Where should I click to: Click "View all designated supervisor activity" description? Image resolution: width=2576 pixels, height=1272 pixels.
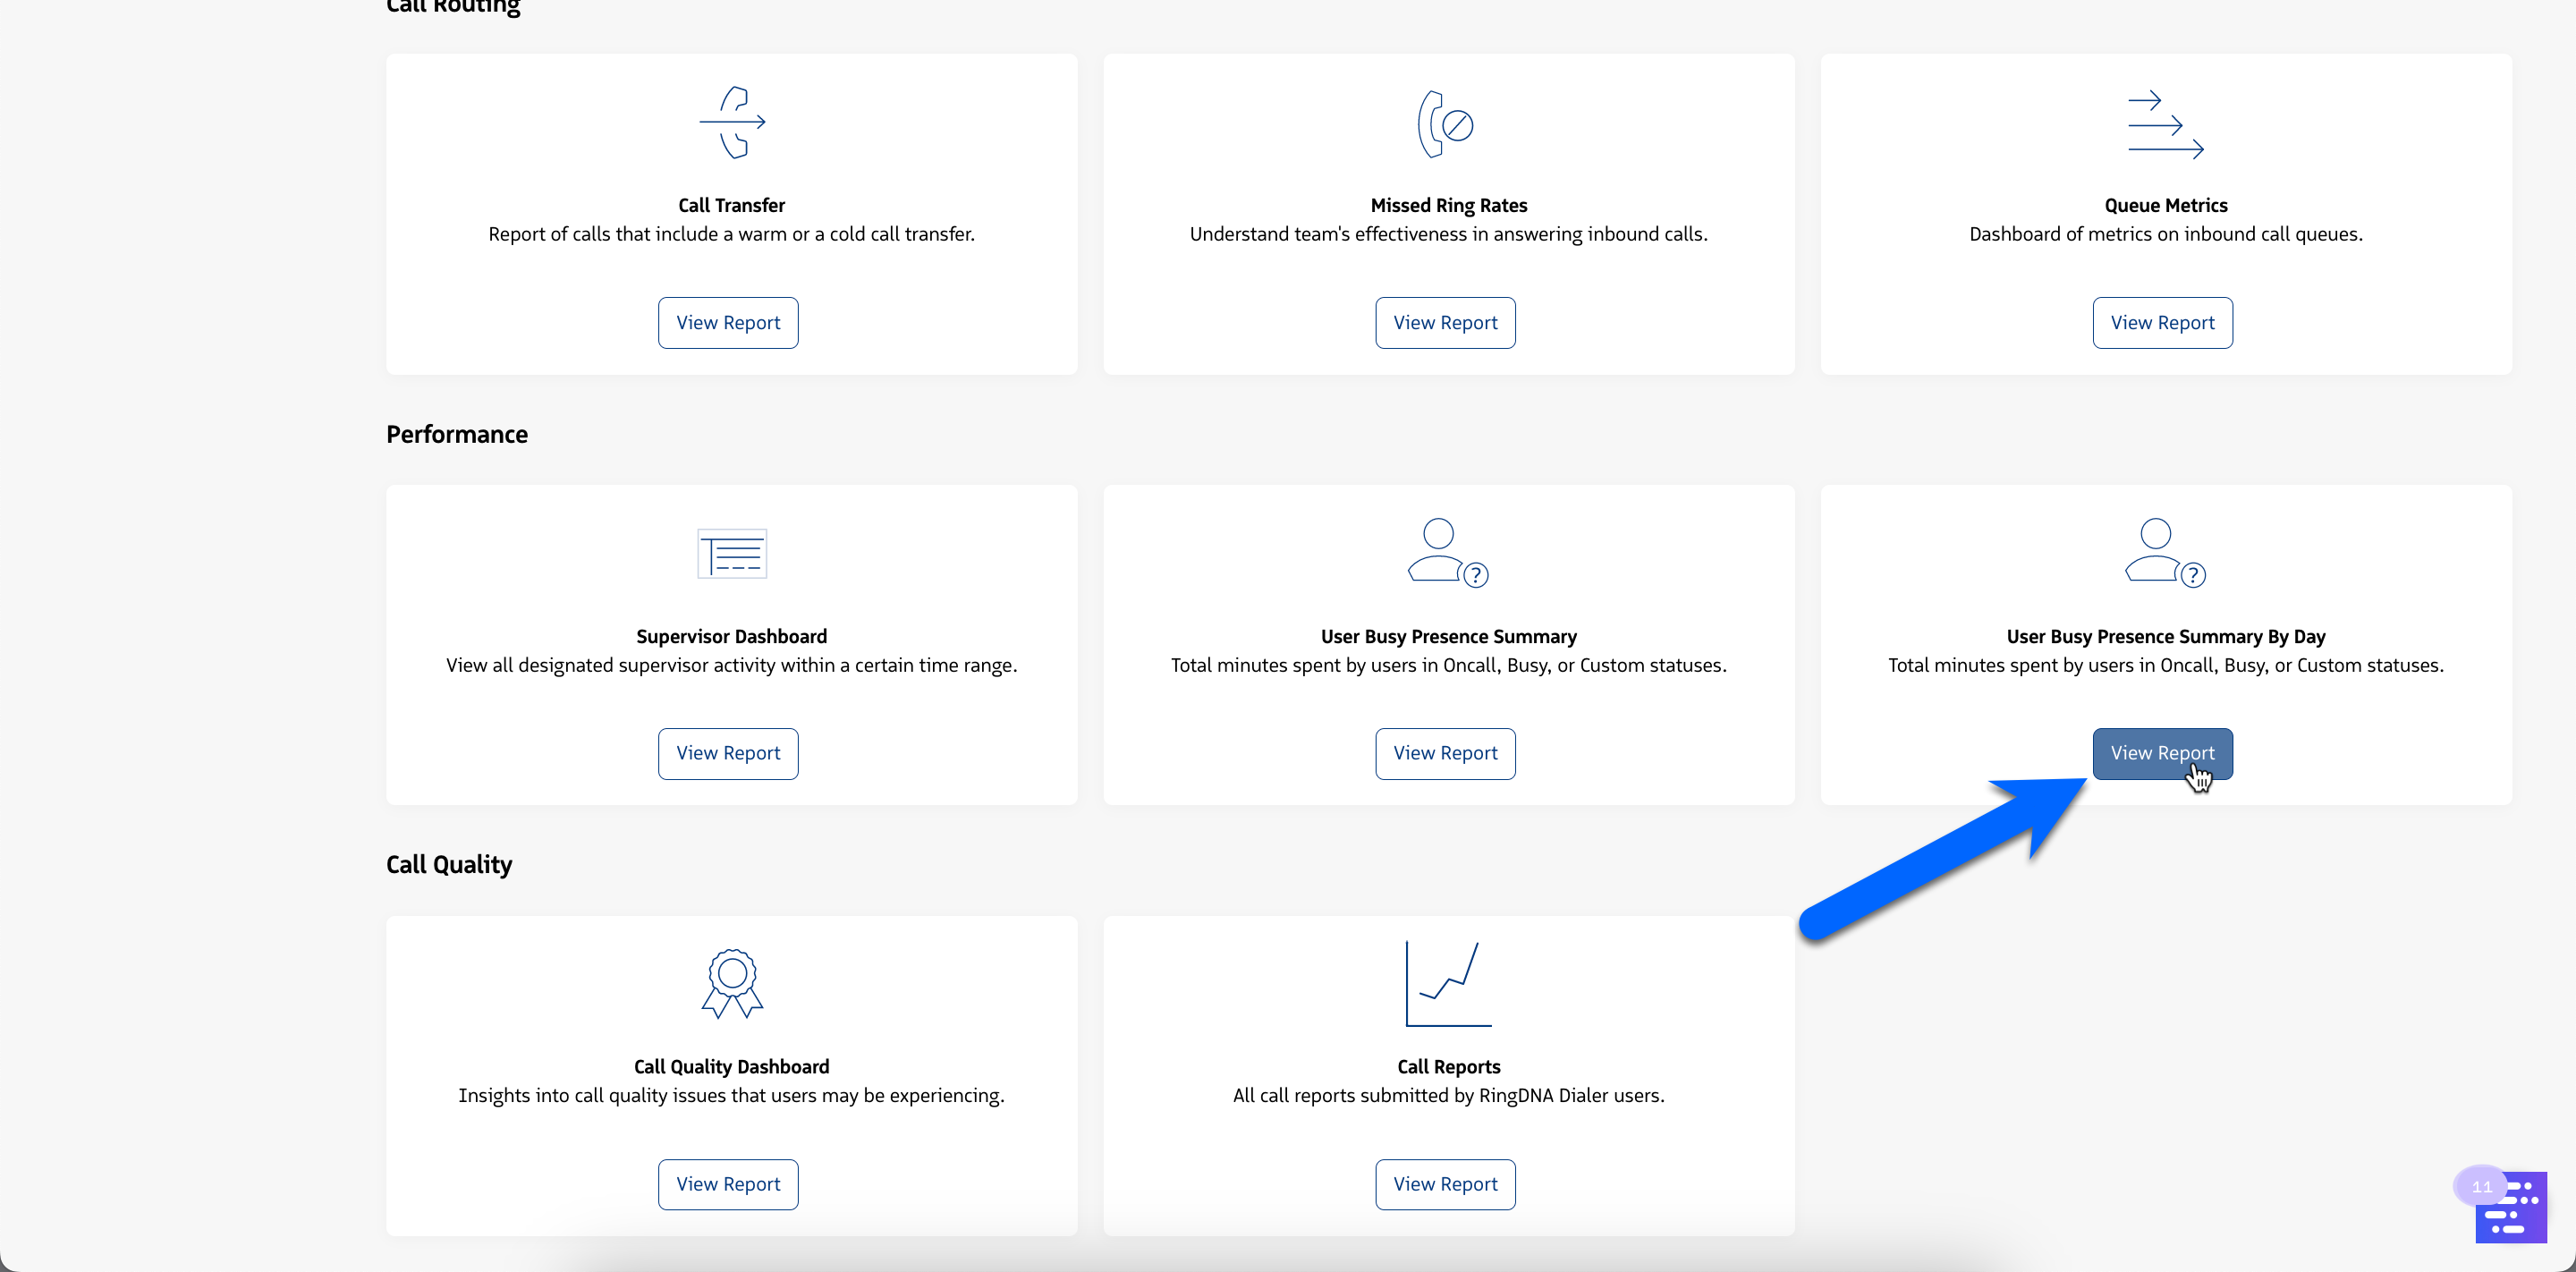(x=731, y=665)
